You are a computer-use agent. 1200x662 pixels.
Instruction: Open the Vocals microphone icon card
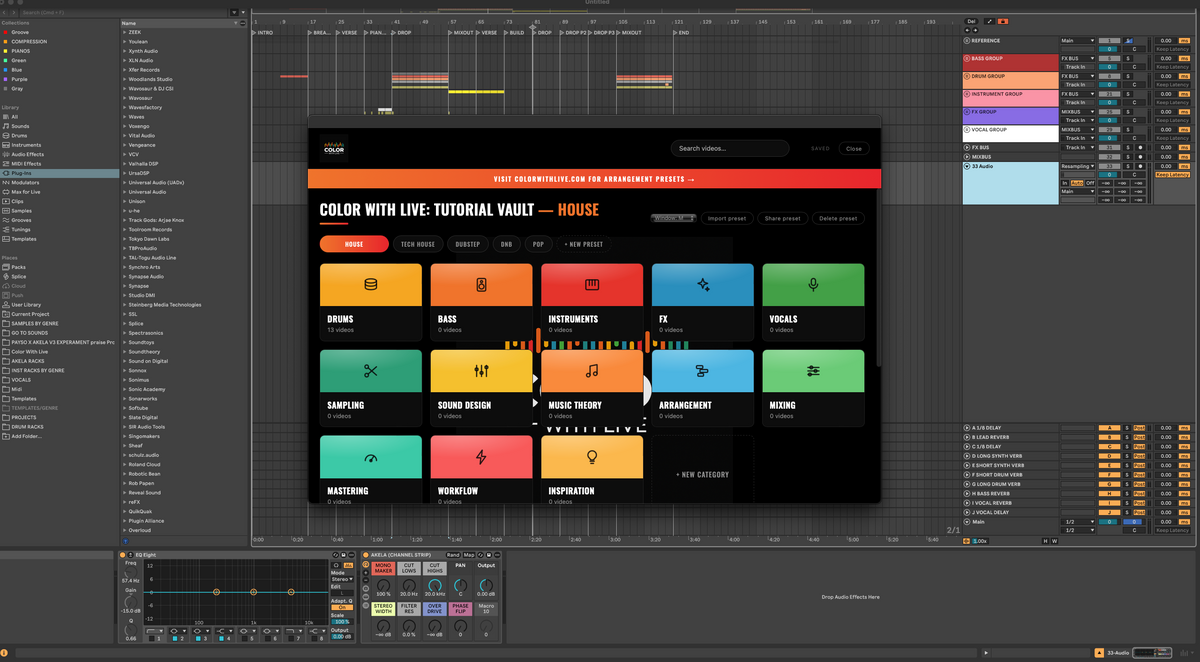(813, 284)
